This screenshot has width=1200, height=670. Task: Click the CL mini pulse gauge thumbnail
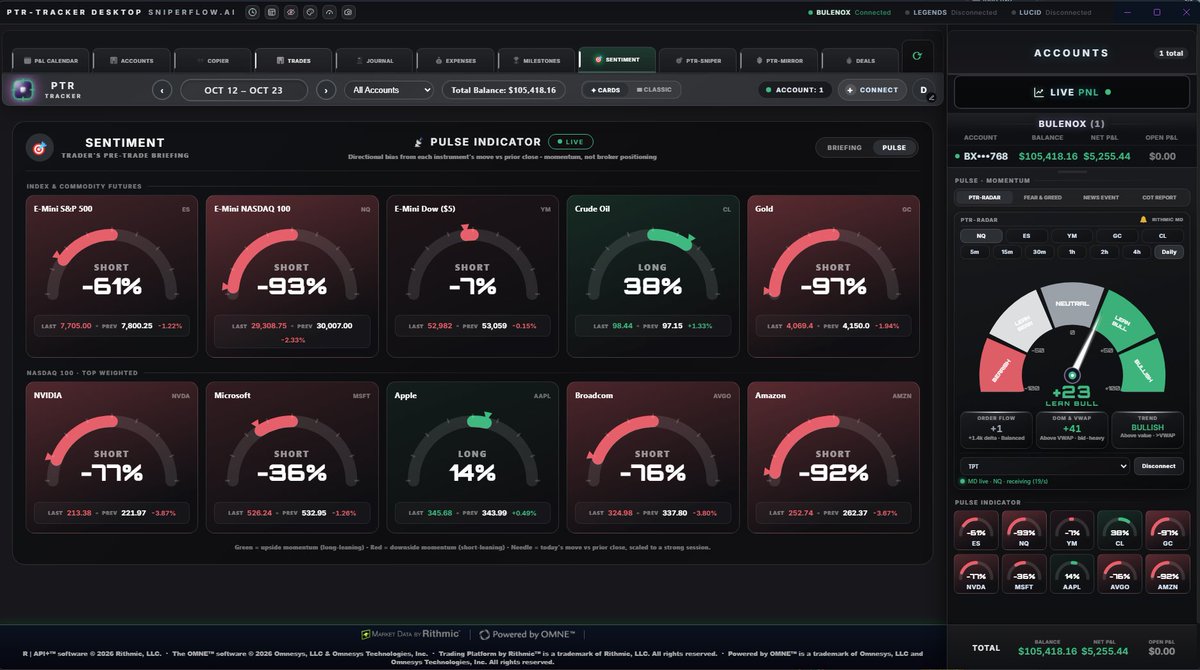[1120, 531]
